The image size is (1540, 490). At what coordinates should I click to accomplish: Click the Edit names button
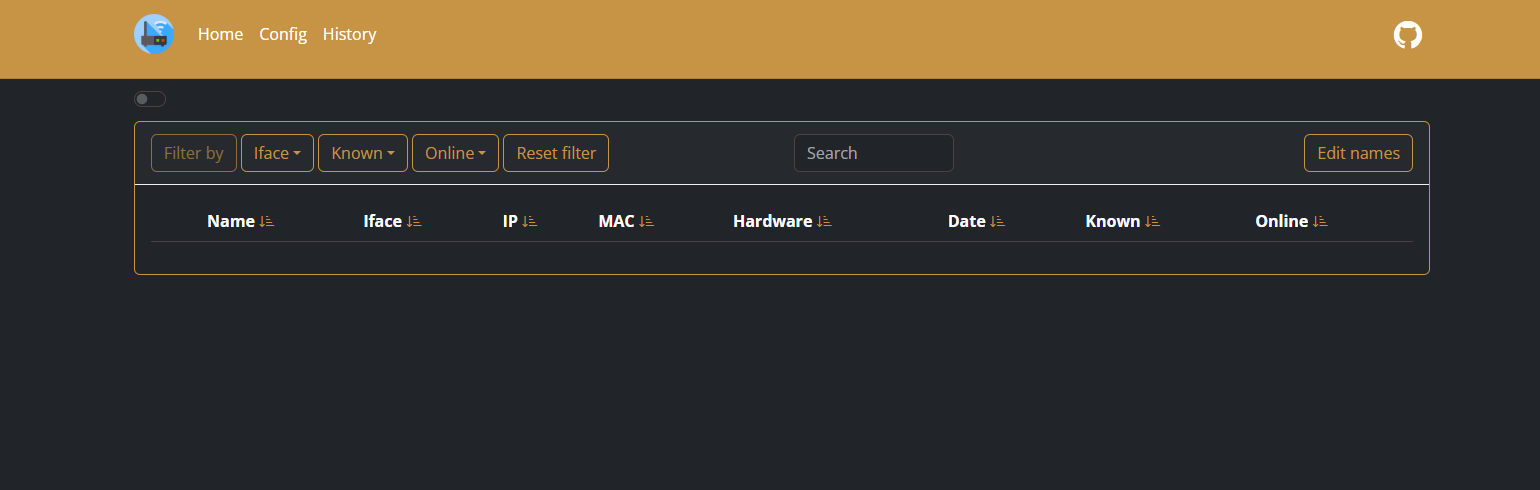[x=1358, y=153]
